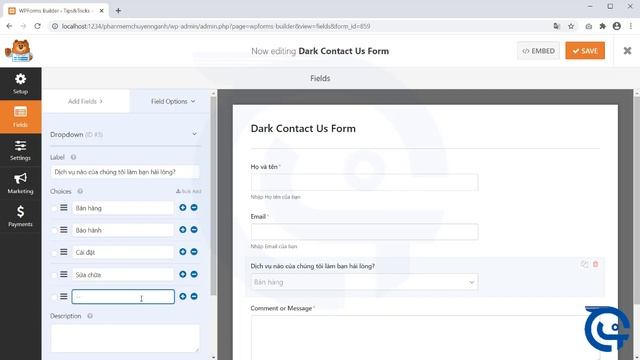Screen dimensions: 640x360
Task: Add a choice after Bán hàng
Action: [183, 207]
